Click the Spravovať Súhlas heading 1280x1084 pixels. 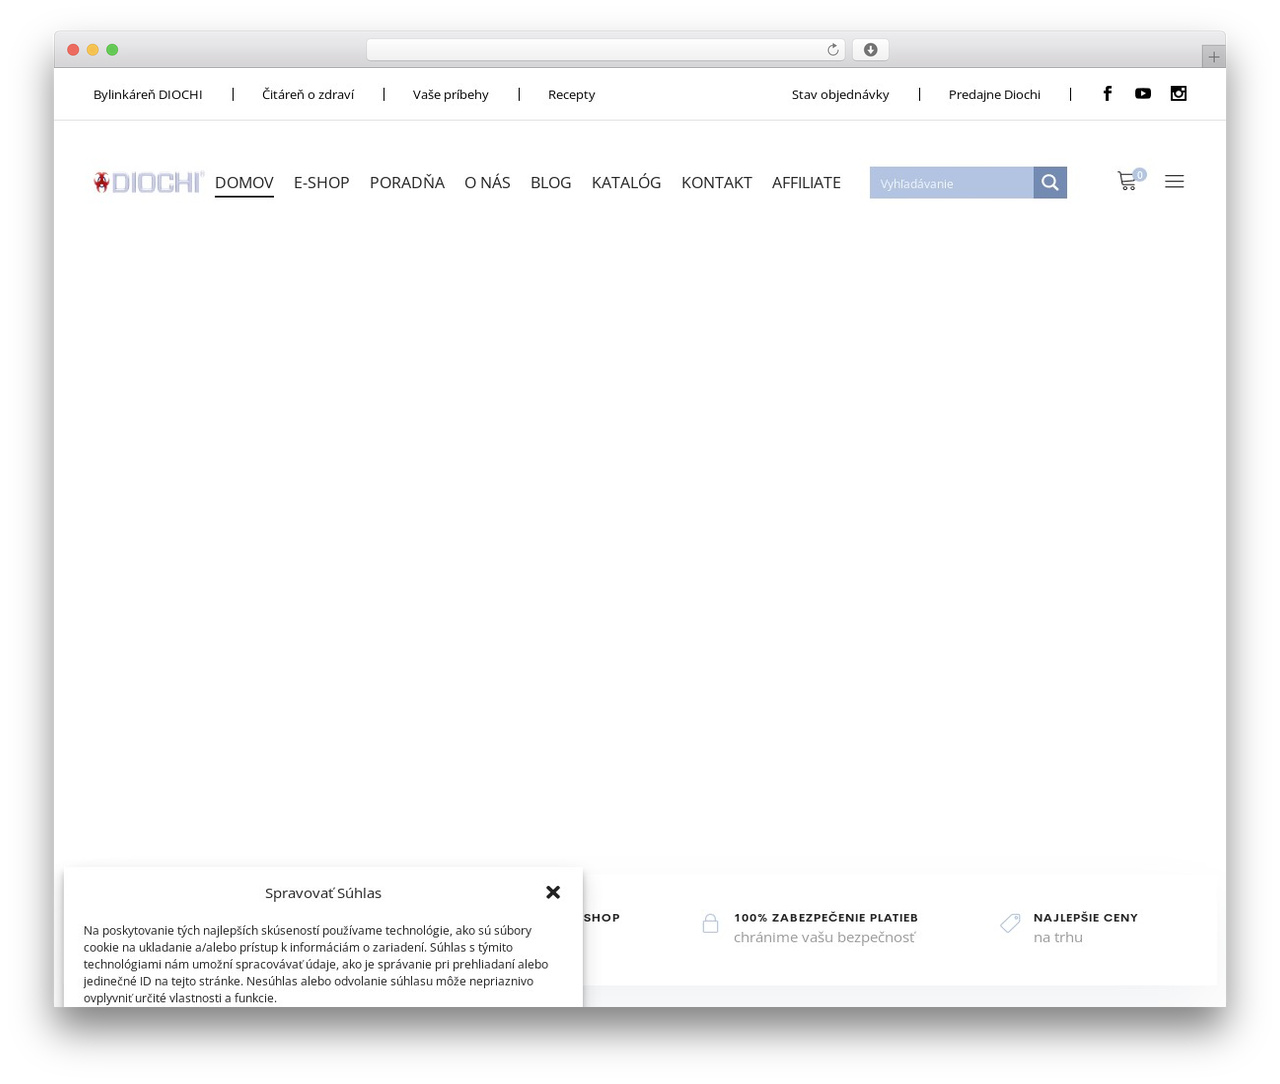pyautogui.click(x=323, y=893)
